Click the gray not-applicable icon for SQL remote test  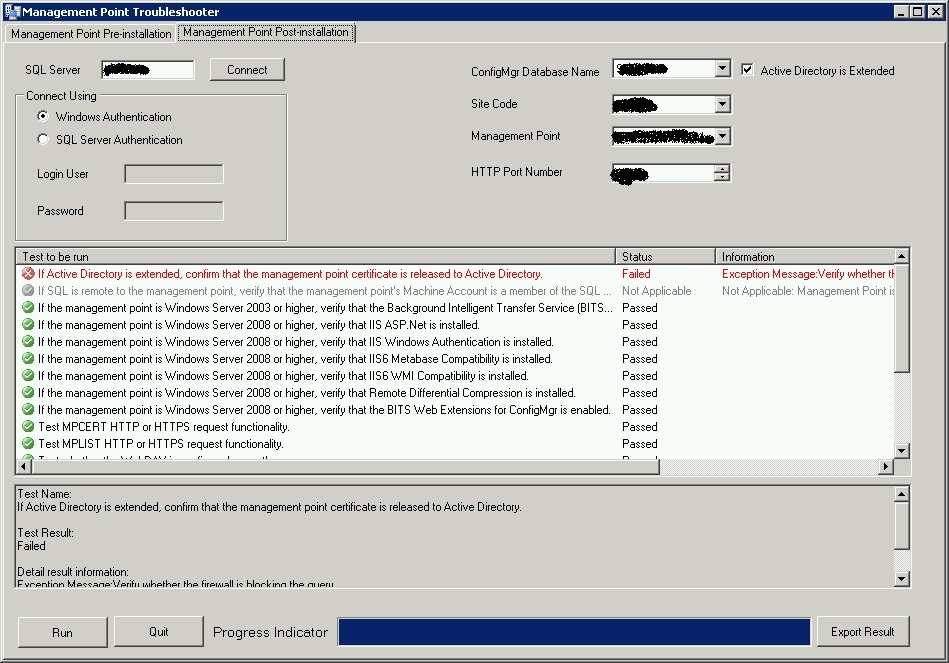click(28, 291)
